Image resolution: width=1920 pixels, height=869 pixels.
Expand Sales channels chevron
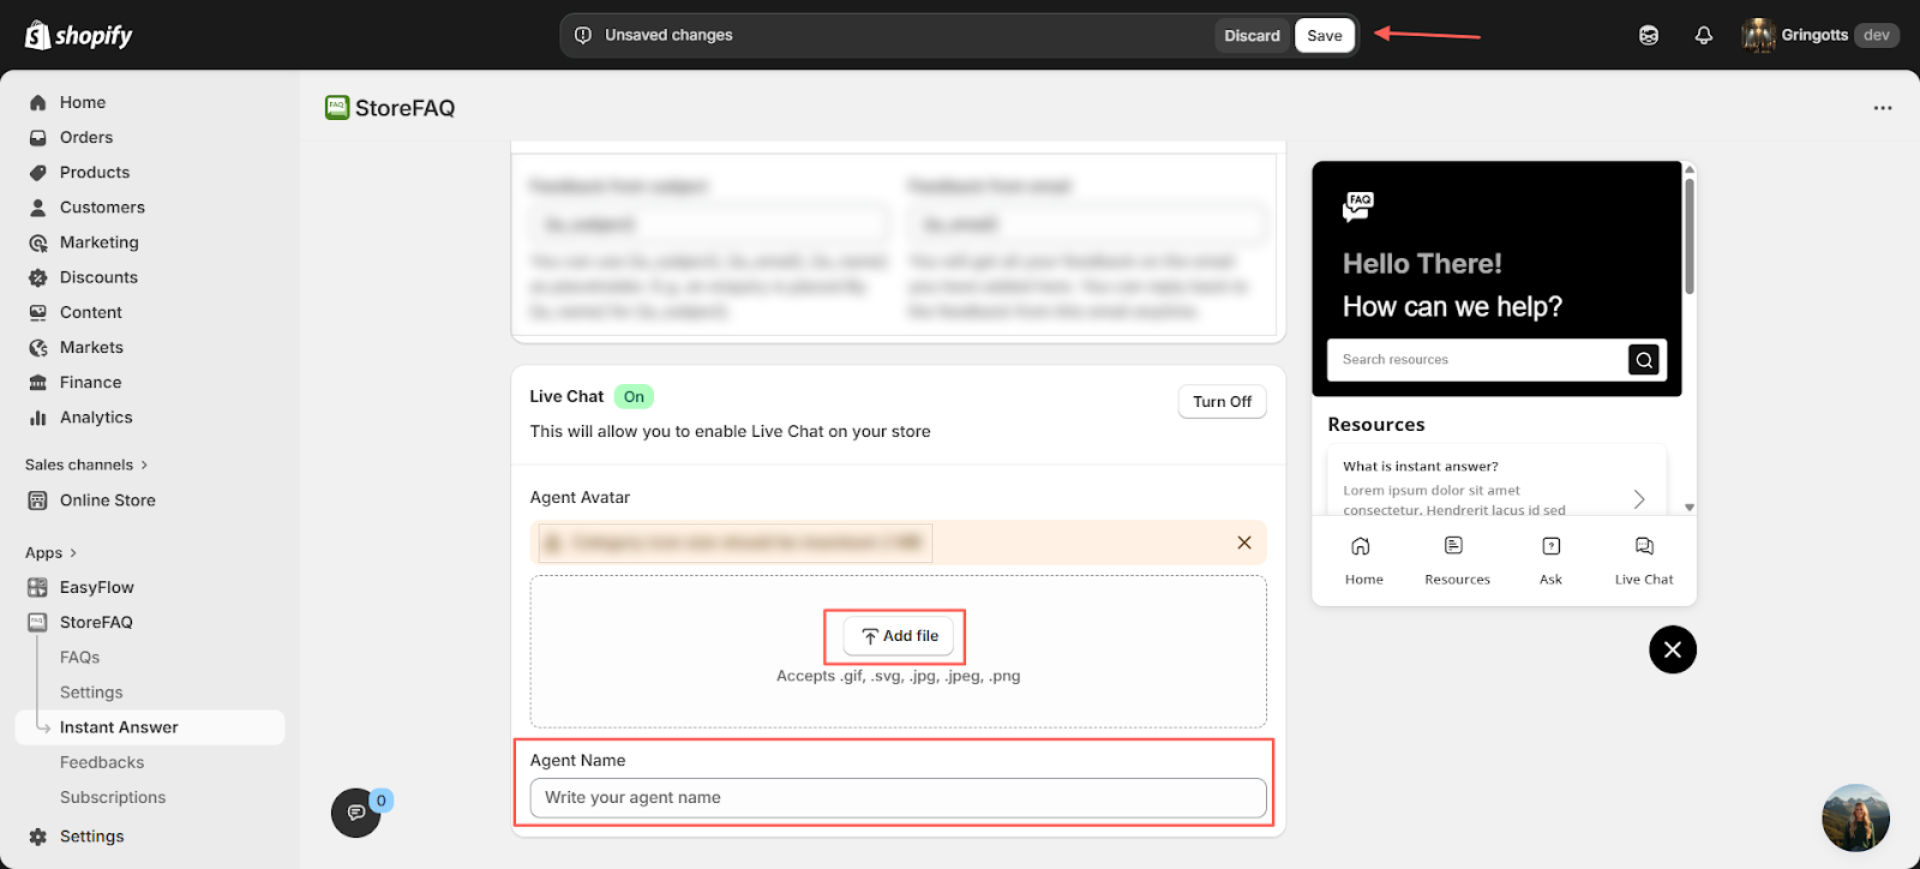(144, 465)
